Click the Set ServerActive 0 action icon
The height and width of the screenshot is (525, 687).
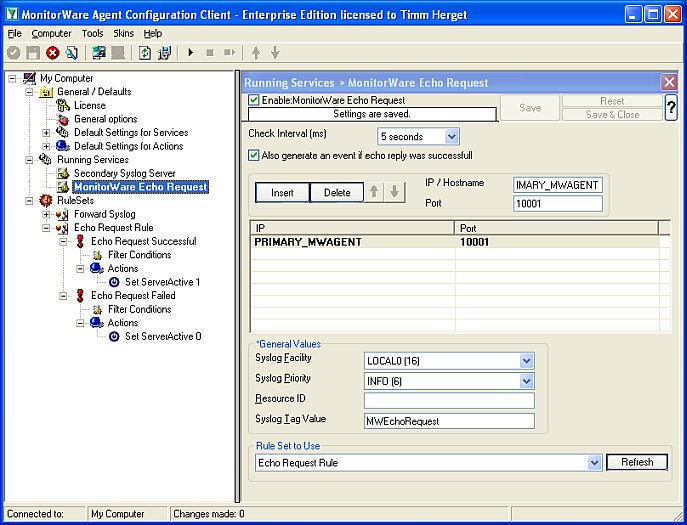tap(114, 337)
